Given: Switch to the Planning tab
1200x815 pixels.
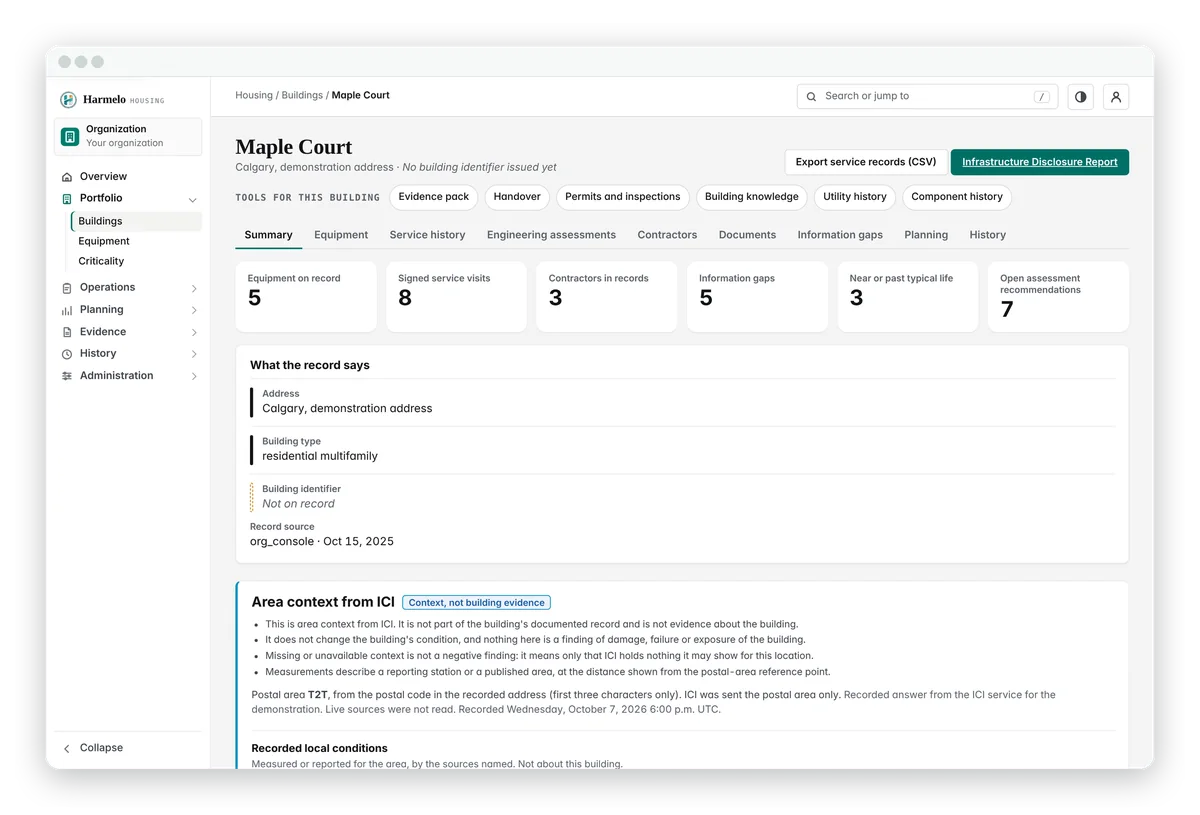Looking at the screenshot, I should (926, 235).
